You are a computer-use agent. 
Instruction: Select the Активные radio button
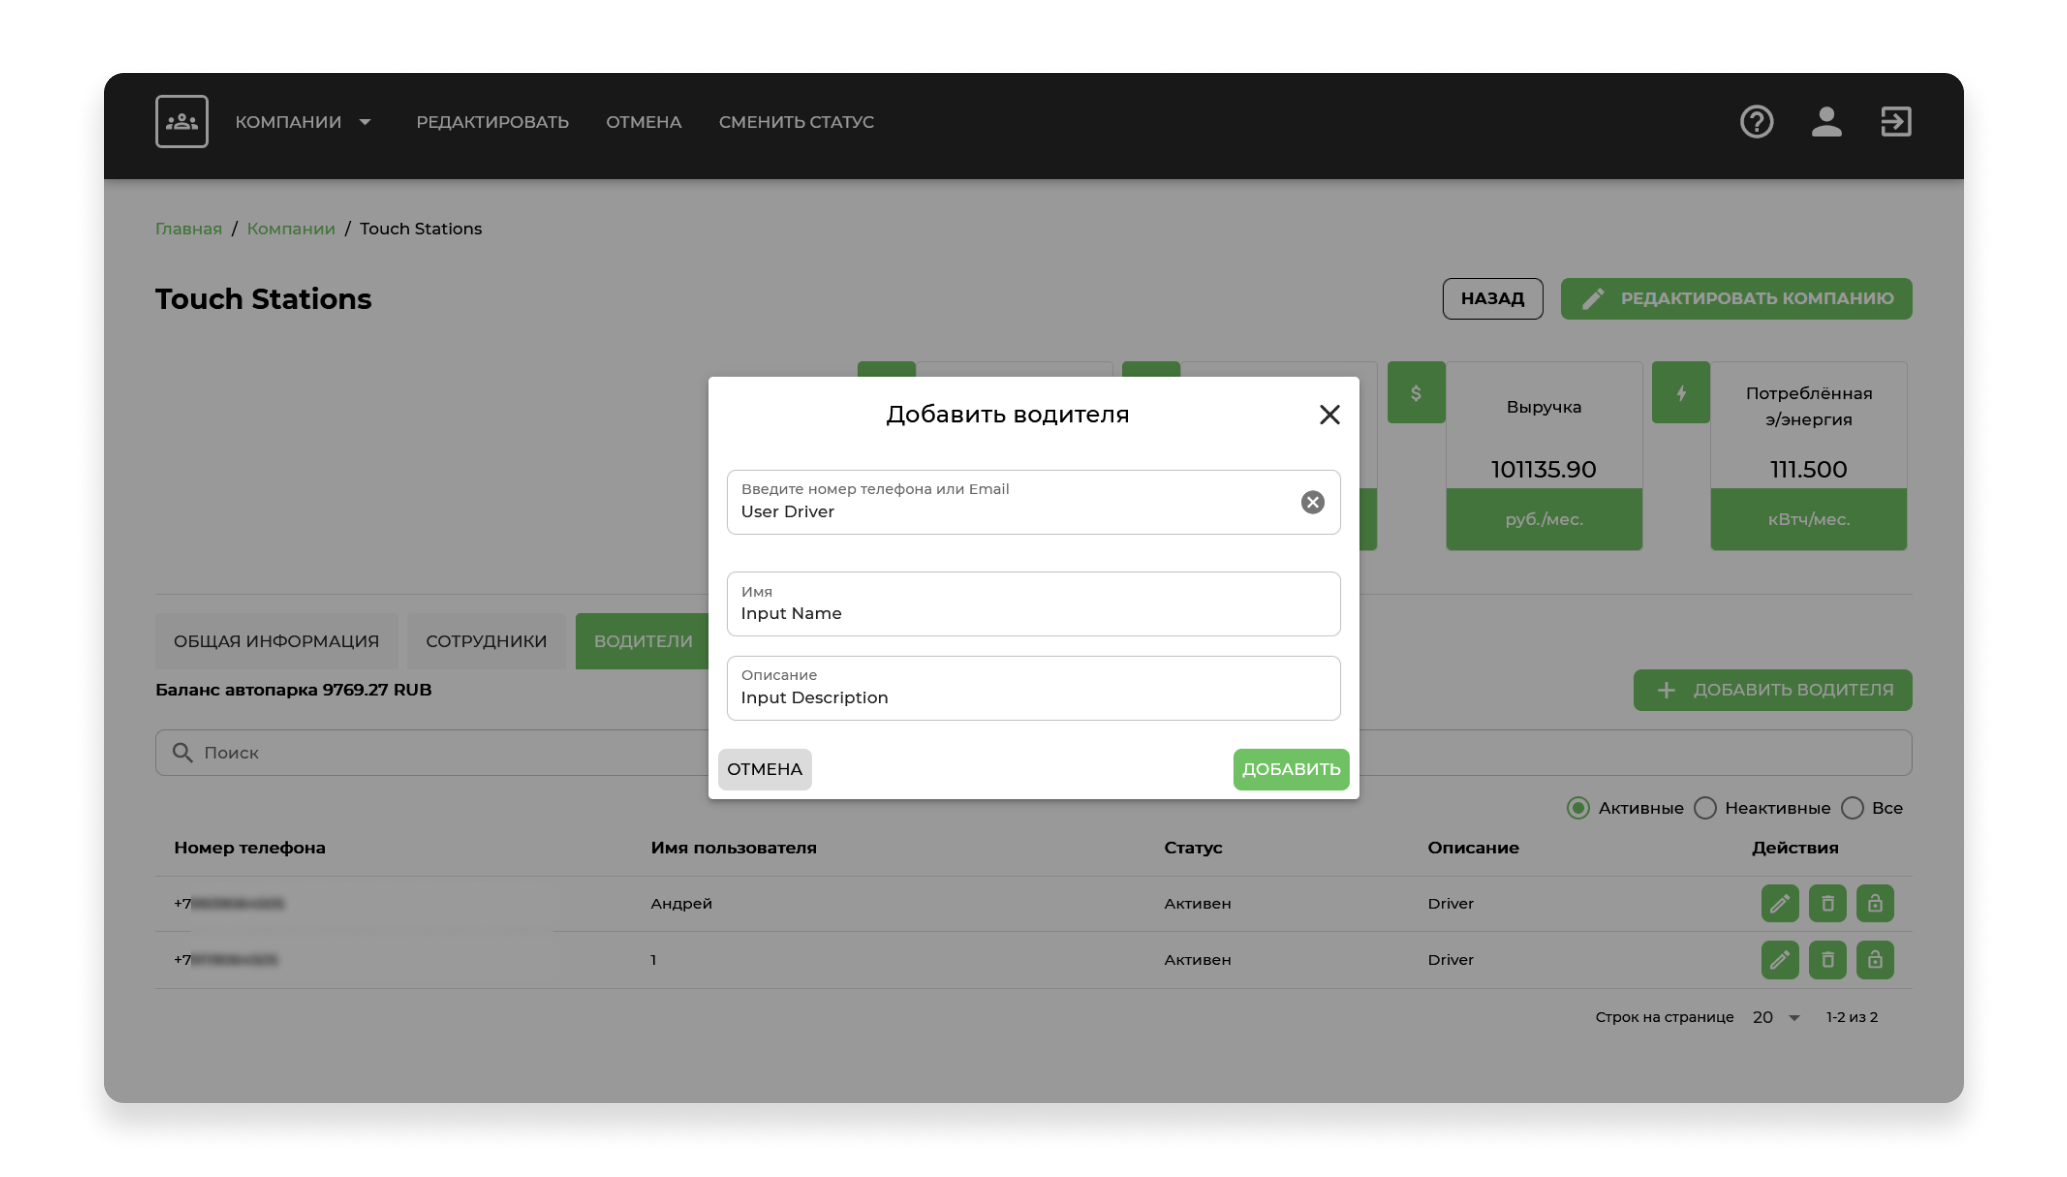click(1577, 808)
